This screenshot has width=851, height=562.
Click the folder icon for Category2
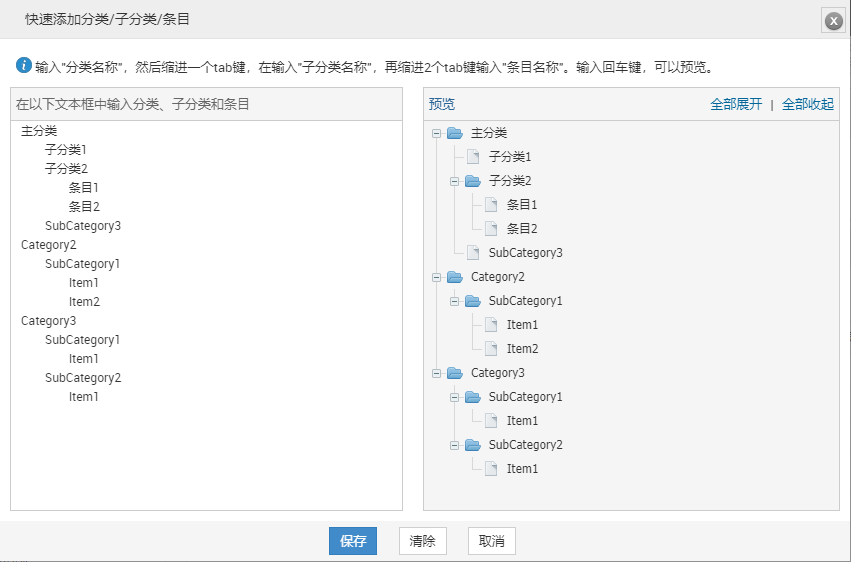(x=455, y=277)
